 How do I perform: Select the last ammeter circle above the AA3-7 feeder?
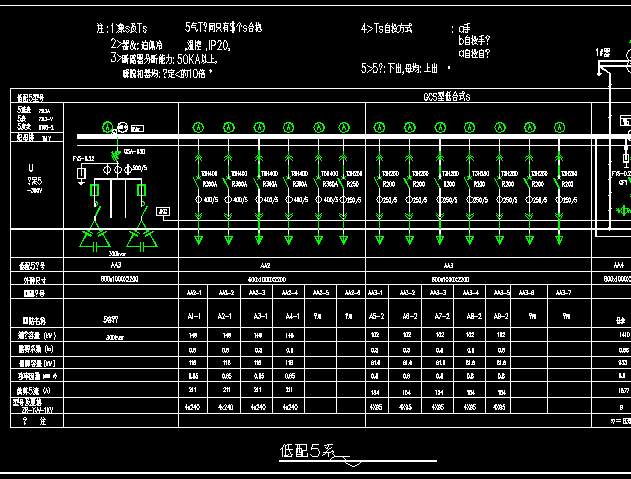[559, 128]
